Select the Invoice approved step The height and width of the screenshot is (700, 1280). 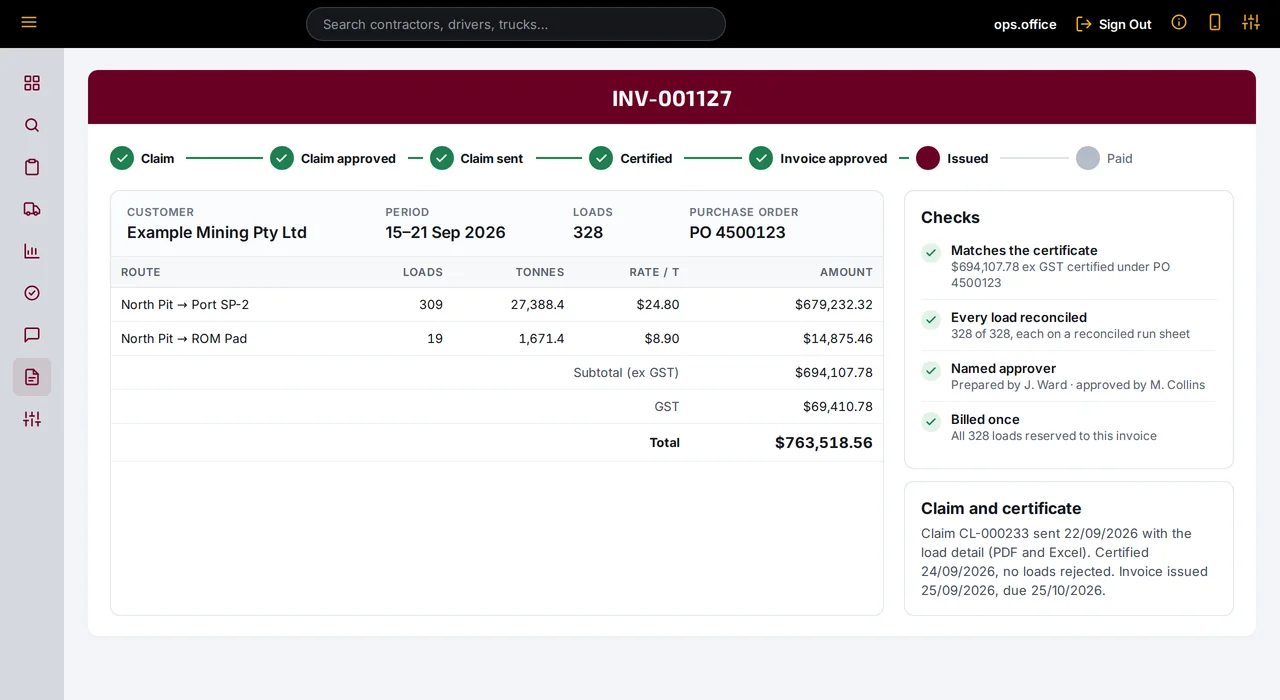[818, 158]
